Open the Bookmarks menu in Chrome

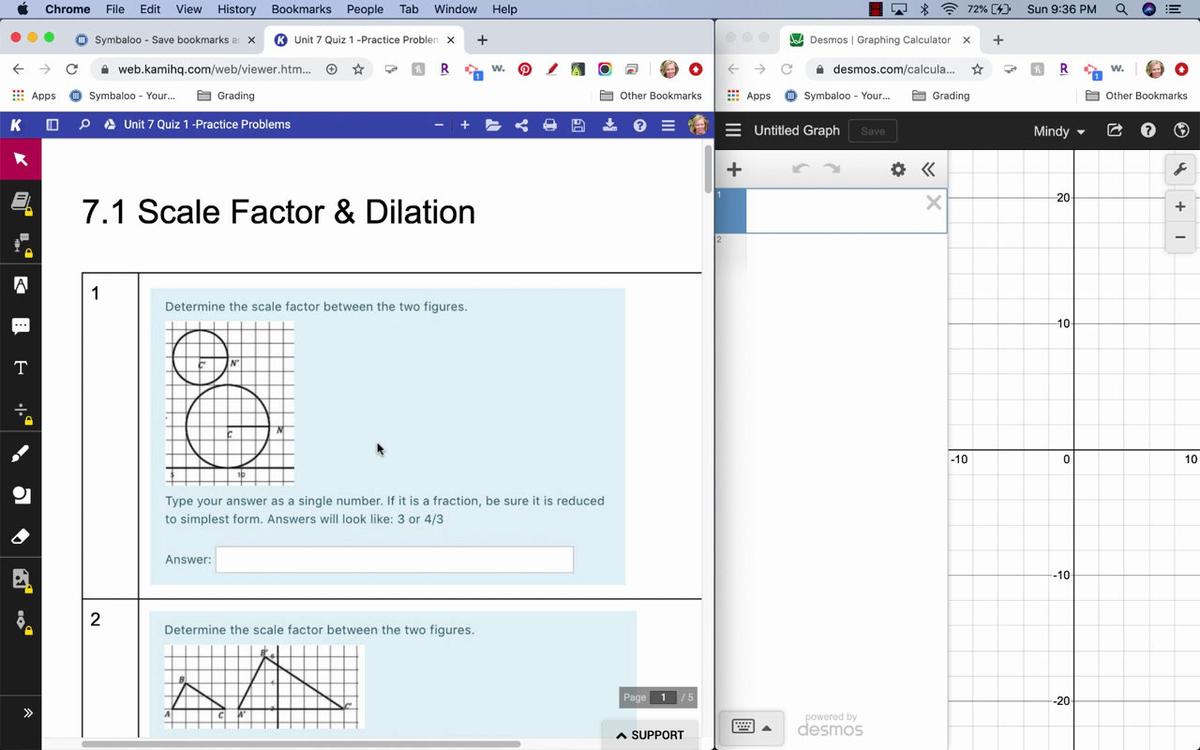301,9
